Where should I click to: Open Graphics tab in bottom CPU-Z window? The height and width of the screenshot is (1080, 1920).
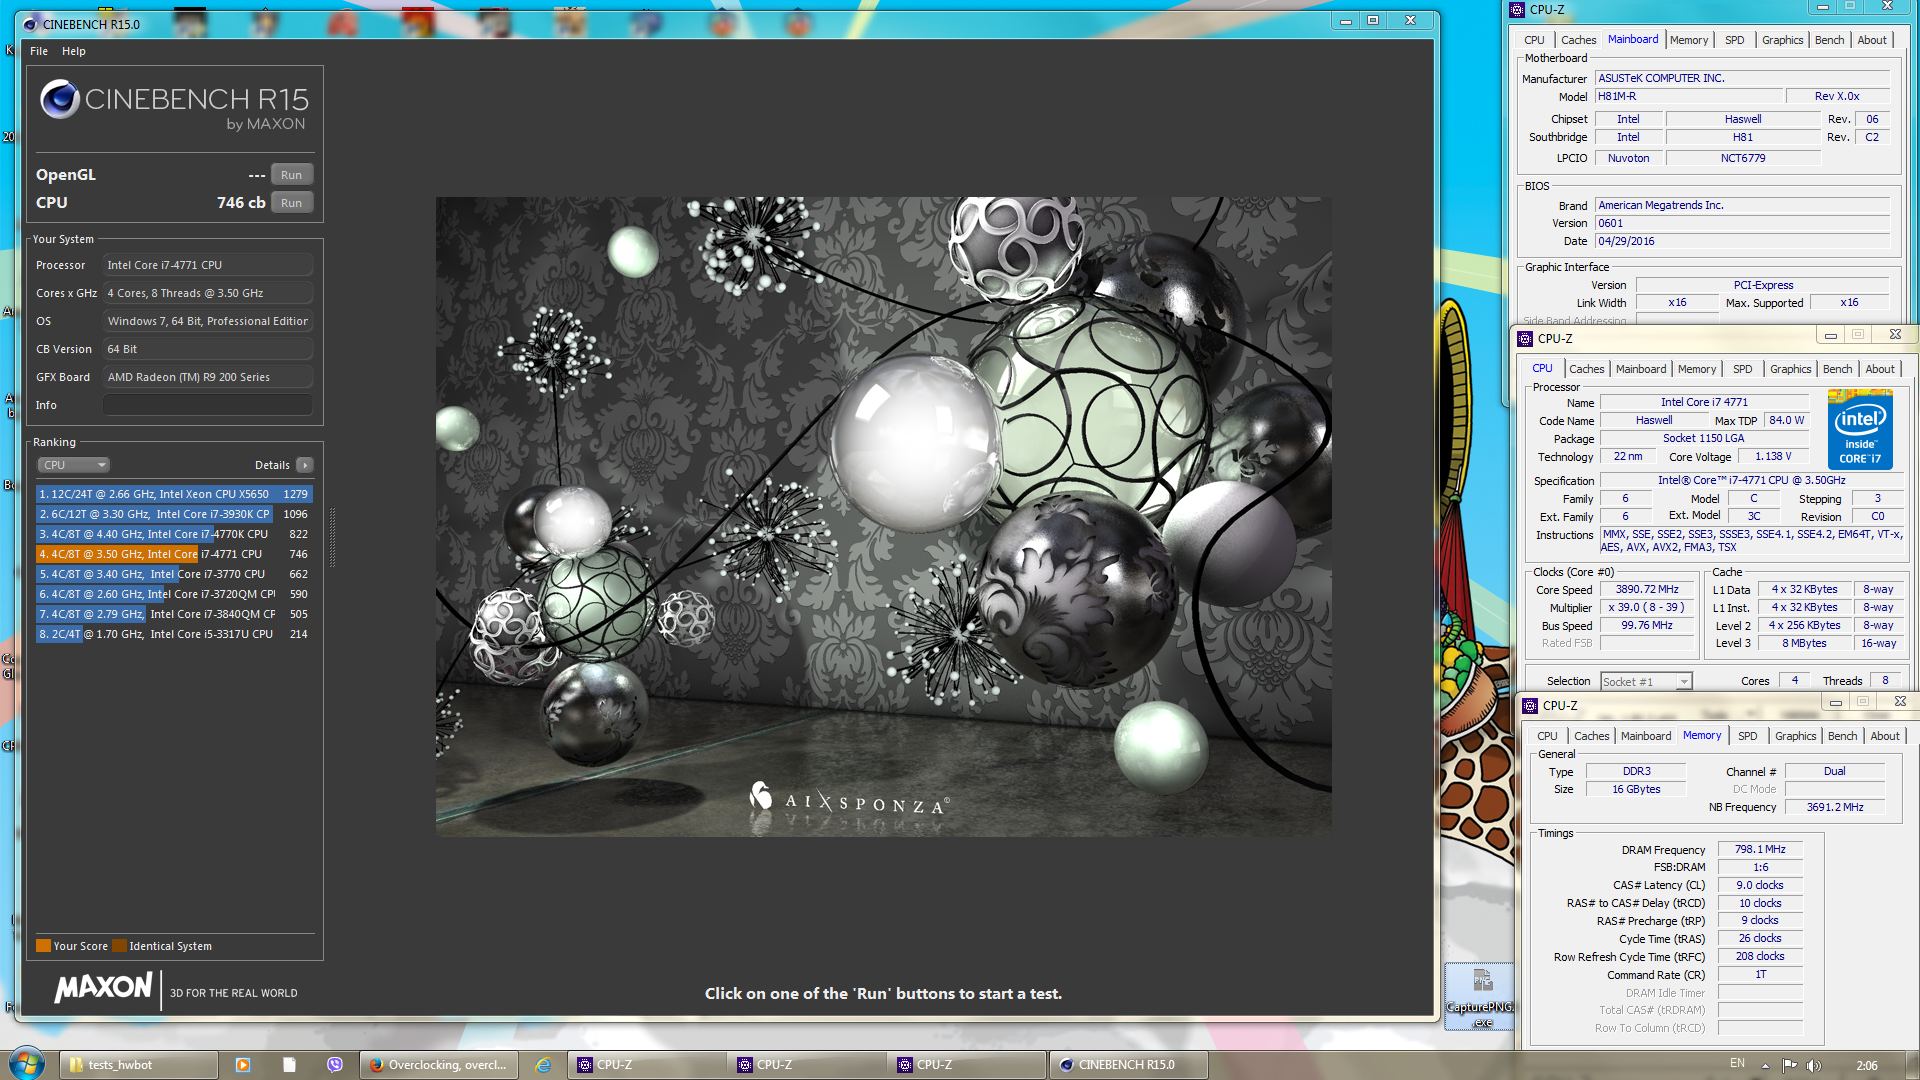coord(1795,736)
